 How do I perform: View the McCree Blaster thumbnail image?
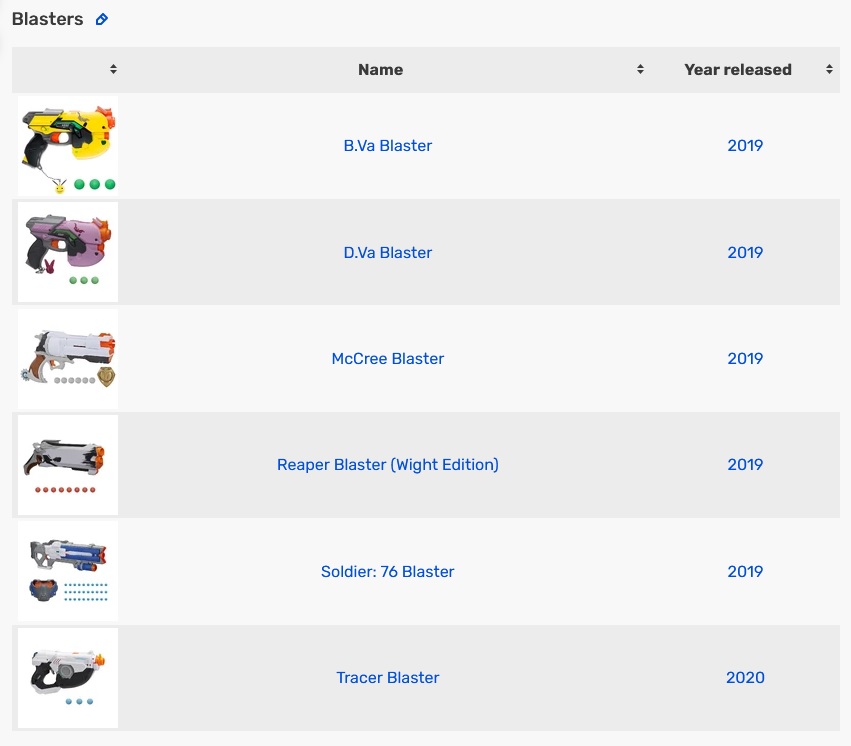(x=68, y=359)
